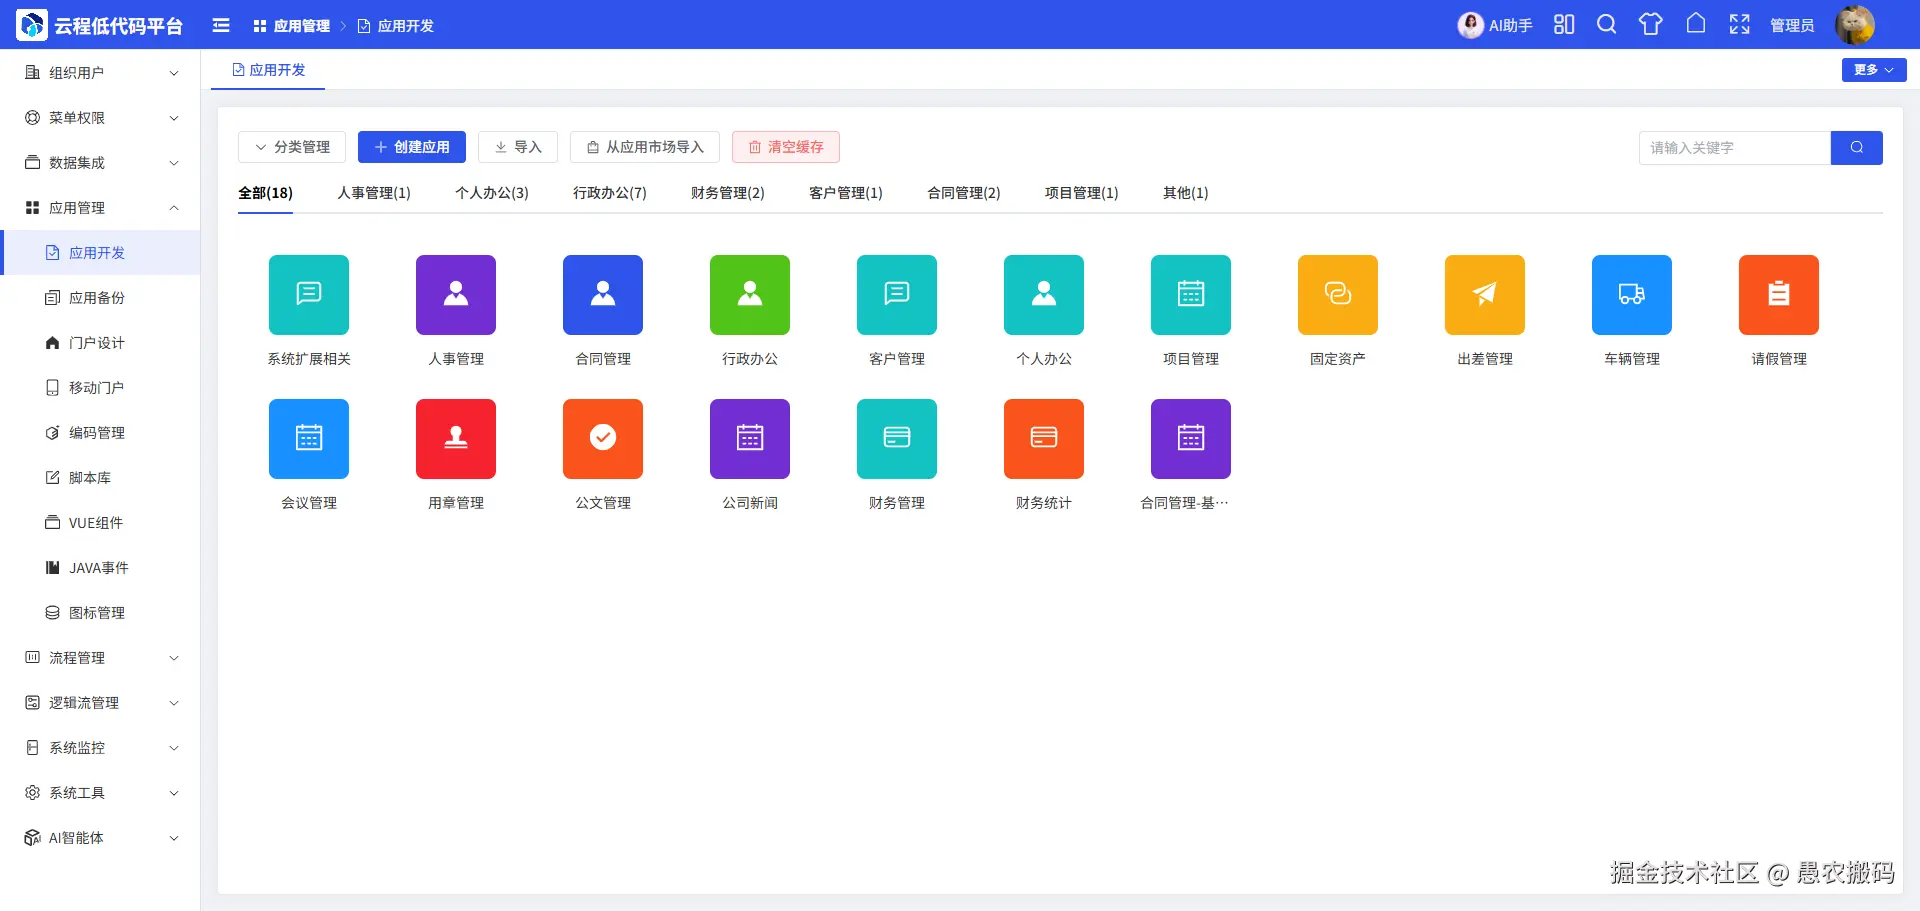Expand the AI智能体 sidebar menu

pos(100,838)
